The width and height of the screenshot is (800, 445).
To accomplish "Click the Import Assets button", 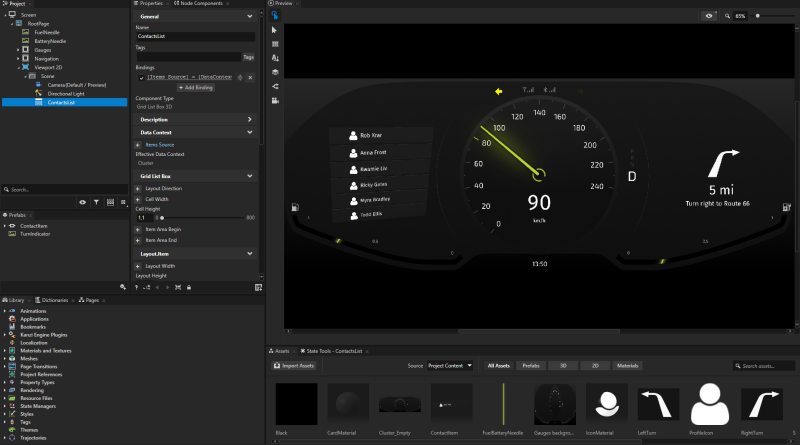I will coord(294,366).
